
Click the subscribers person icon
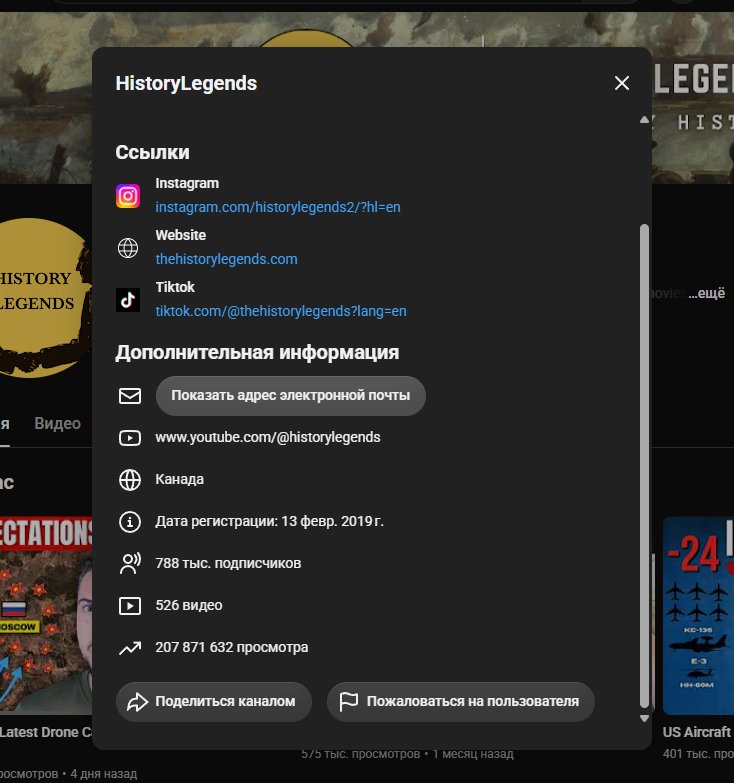130,564
